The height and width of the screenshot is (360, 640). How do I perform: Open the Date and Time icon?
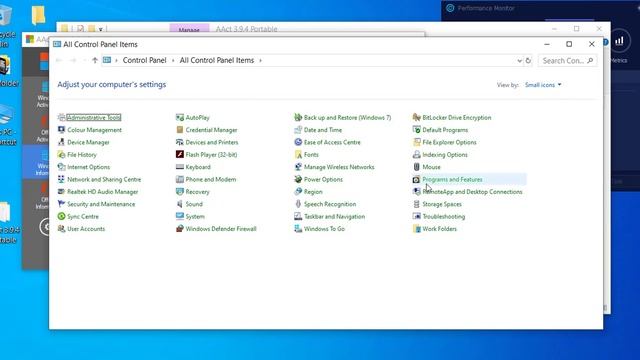(x=298, y=130)
